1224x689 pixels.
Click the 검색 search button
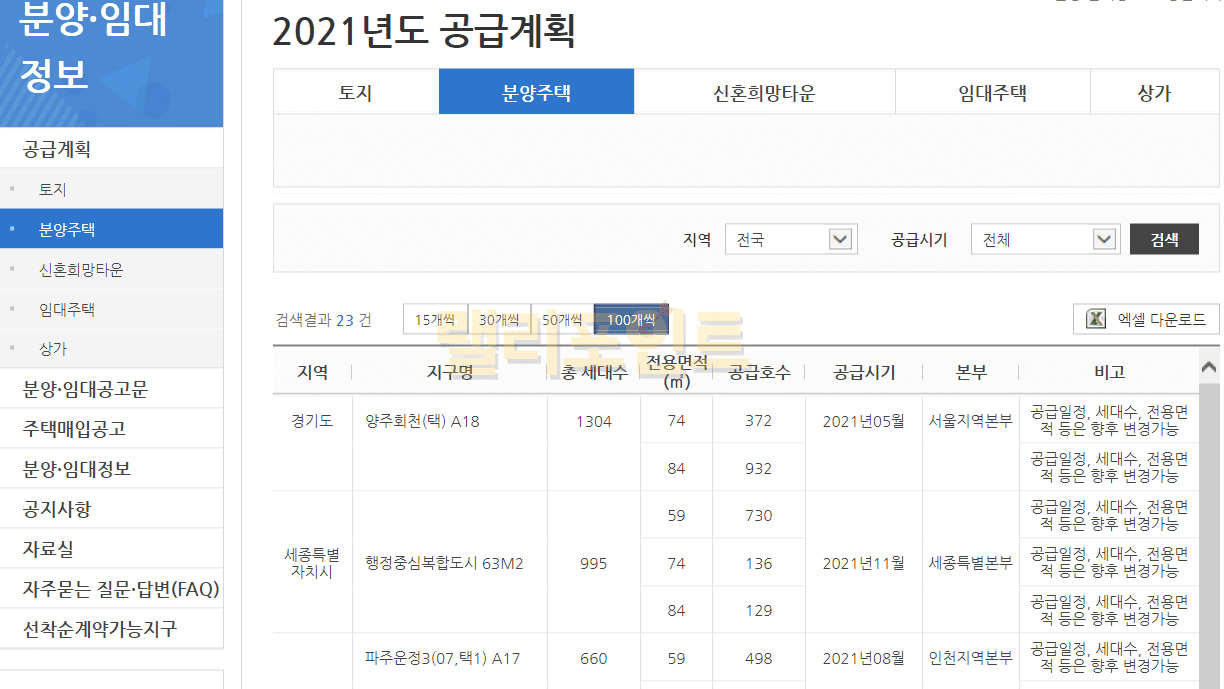(x=1164, y=240)
